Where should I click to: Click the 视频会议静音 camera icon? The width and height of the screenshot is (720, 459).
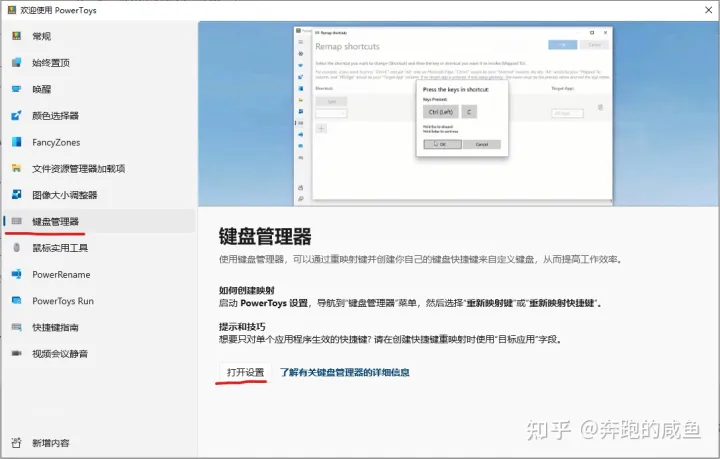(x=17, y=353)
